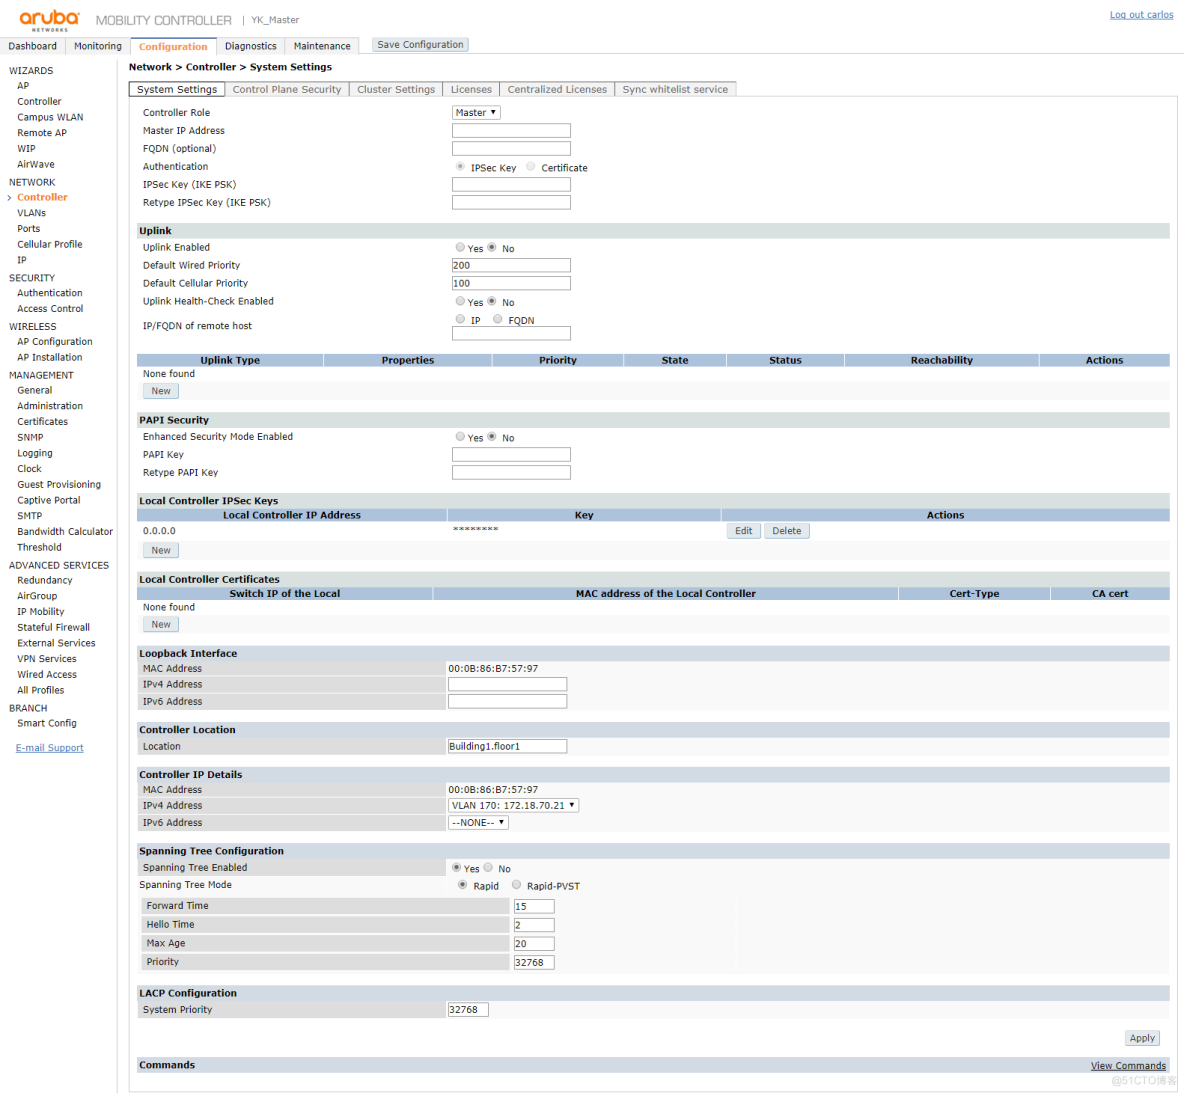This screenshot has height=1093, width=1184.
Task: Choose FQDN radio for remote host
Action: [x=498, y=320]
